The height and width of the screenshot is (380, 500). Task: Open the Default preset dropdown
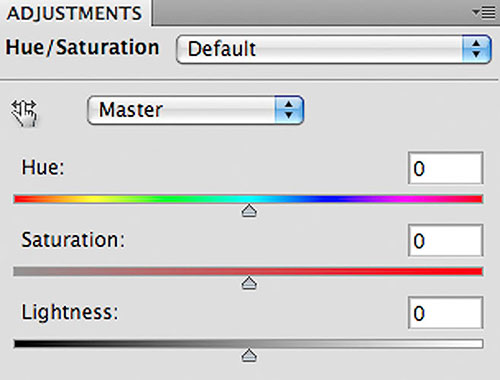point(334,49)
